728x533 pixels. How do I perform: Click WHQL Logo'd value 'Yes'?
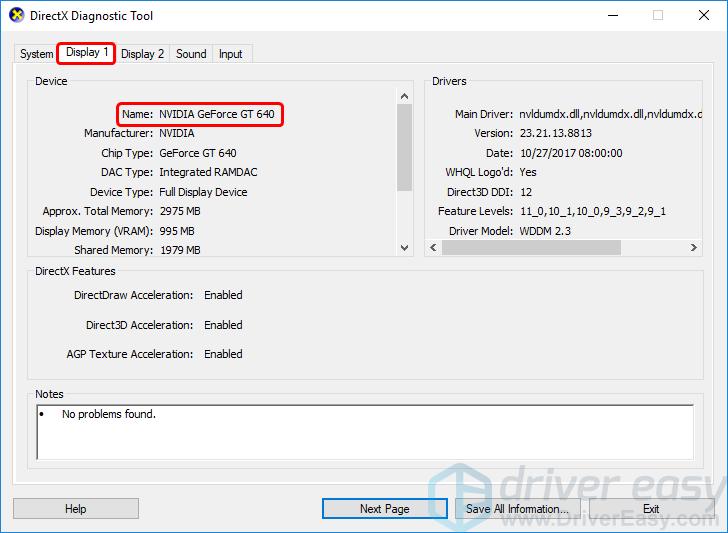[528, 172]
